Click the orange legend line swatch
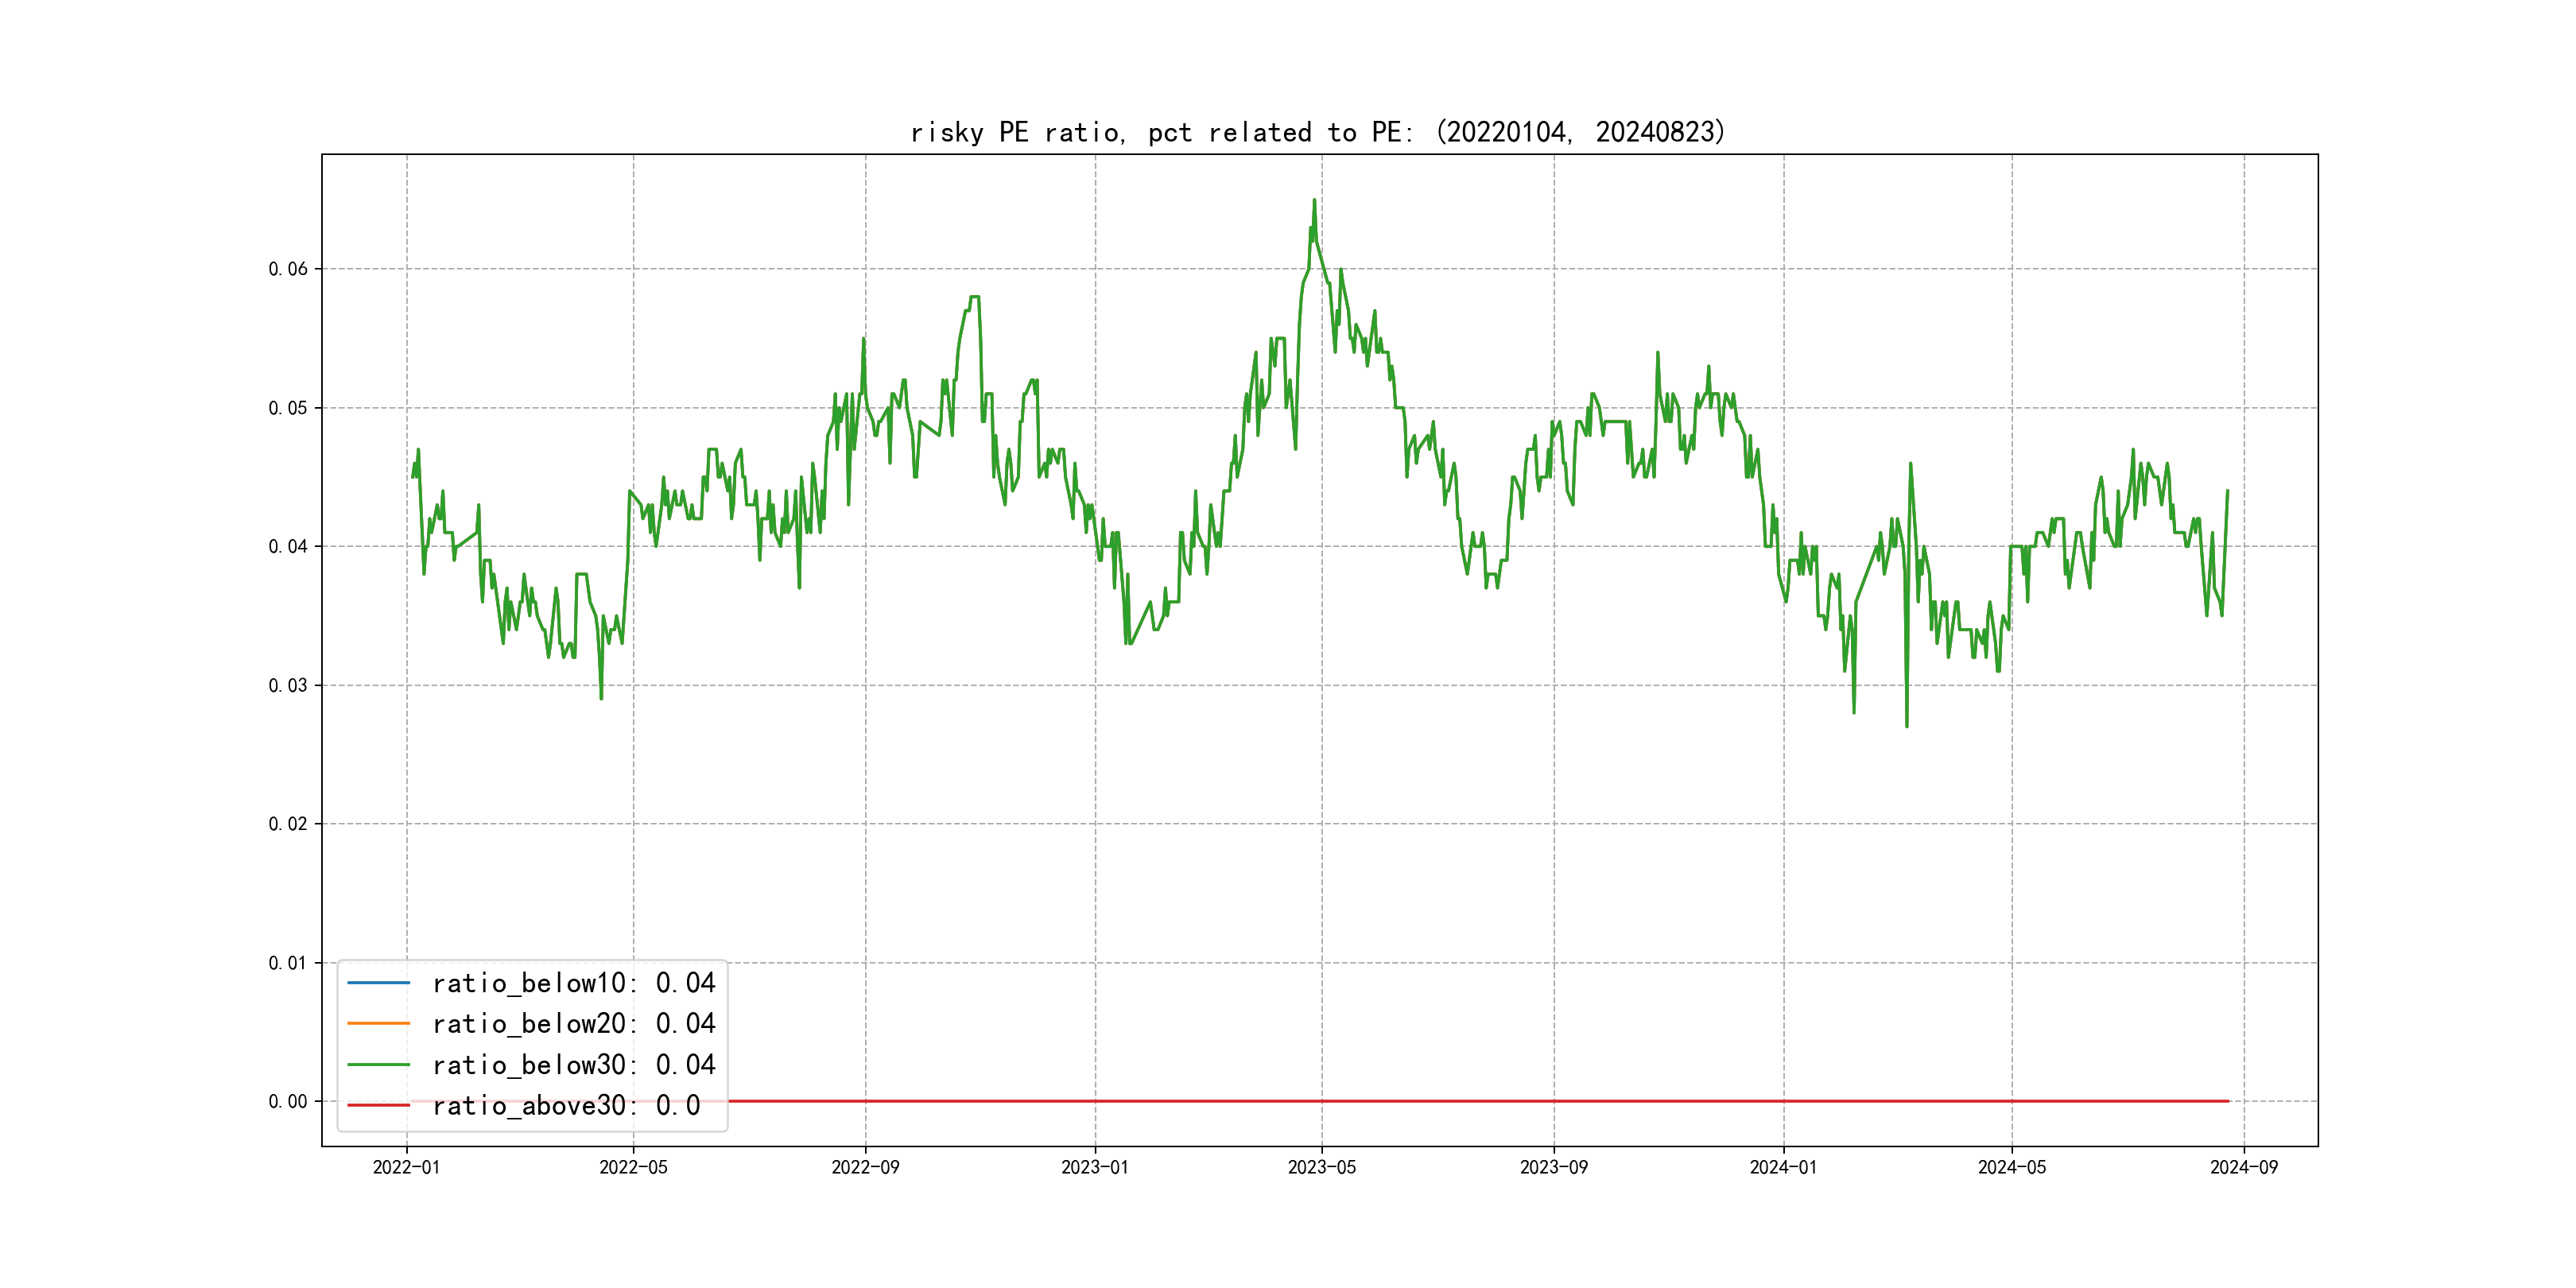This screenshot has height=1288, width=2576. coord(378,1024)
